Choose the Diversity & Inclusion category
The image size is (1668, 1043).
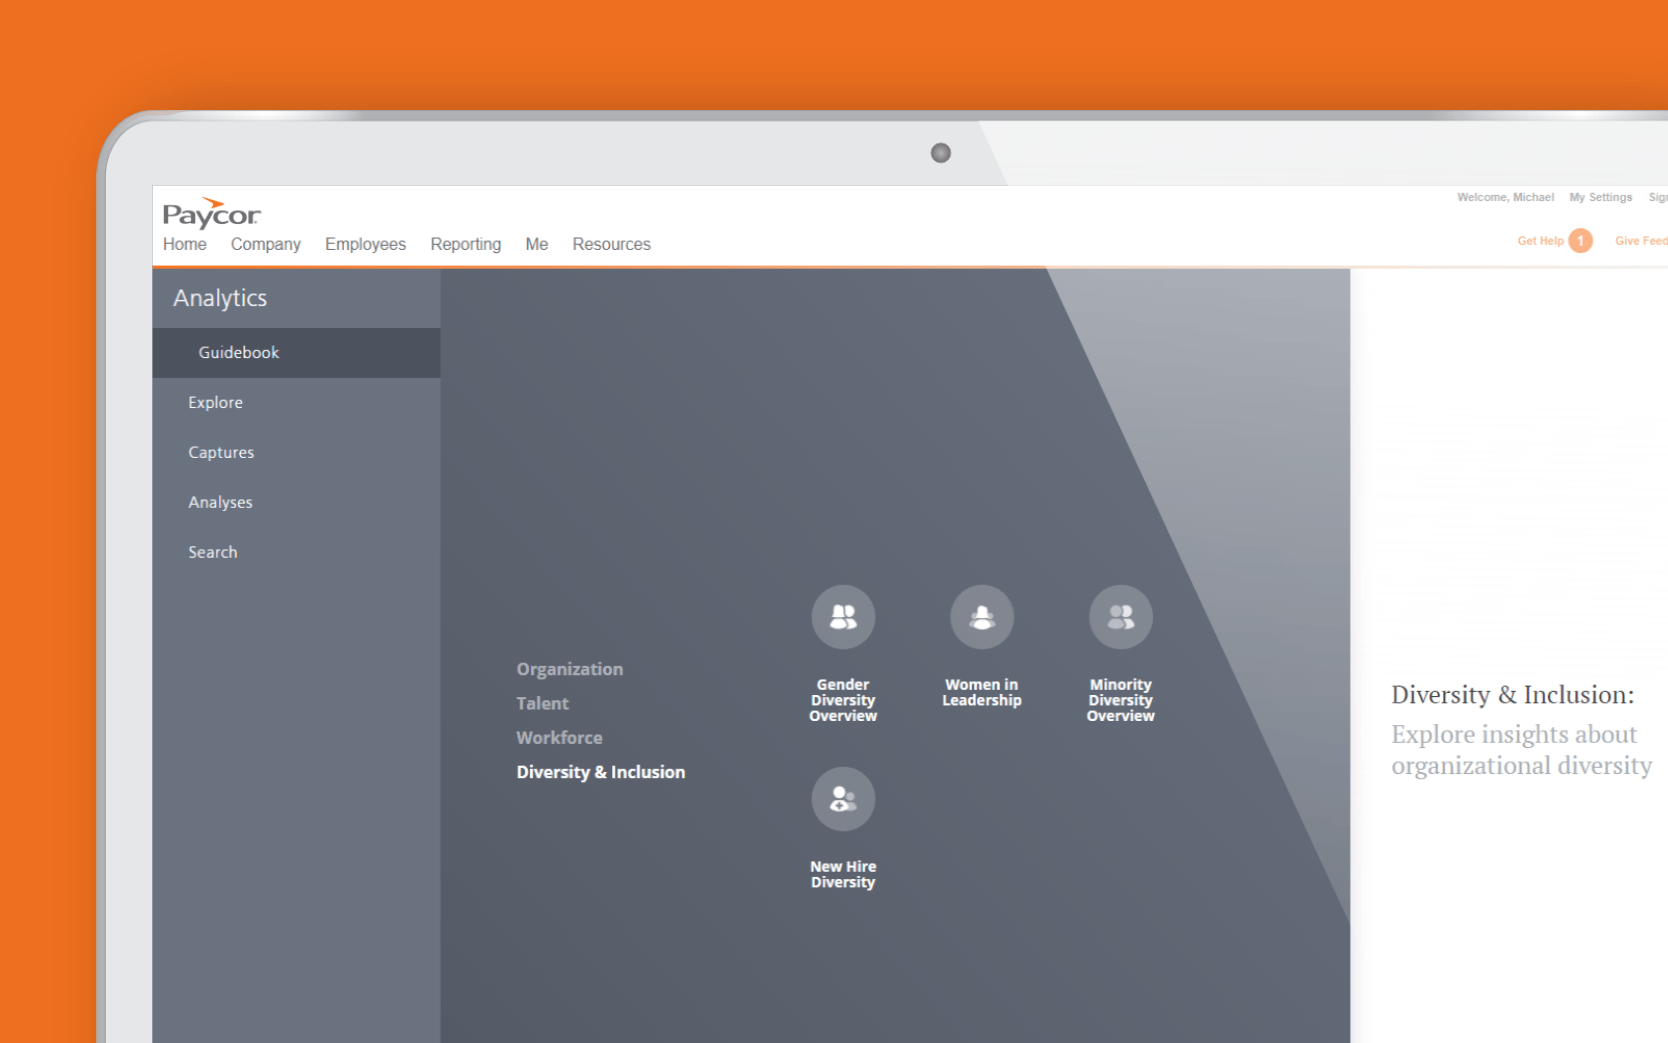click(x=601, y=772)
